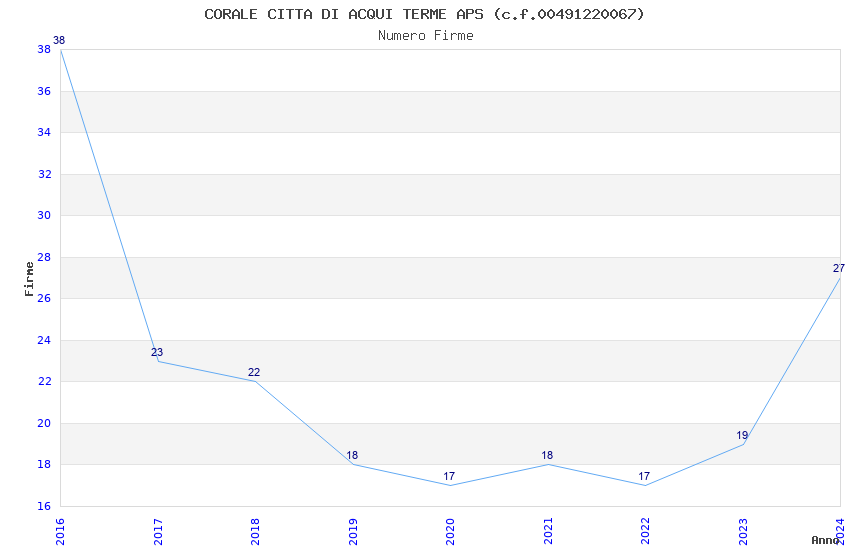Click the y-axis tick label 28
The image size is (850, 550).
pyautogui.click(x=44, y=257)
